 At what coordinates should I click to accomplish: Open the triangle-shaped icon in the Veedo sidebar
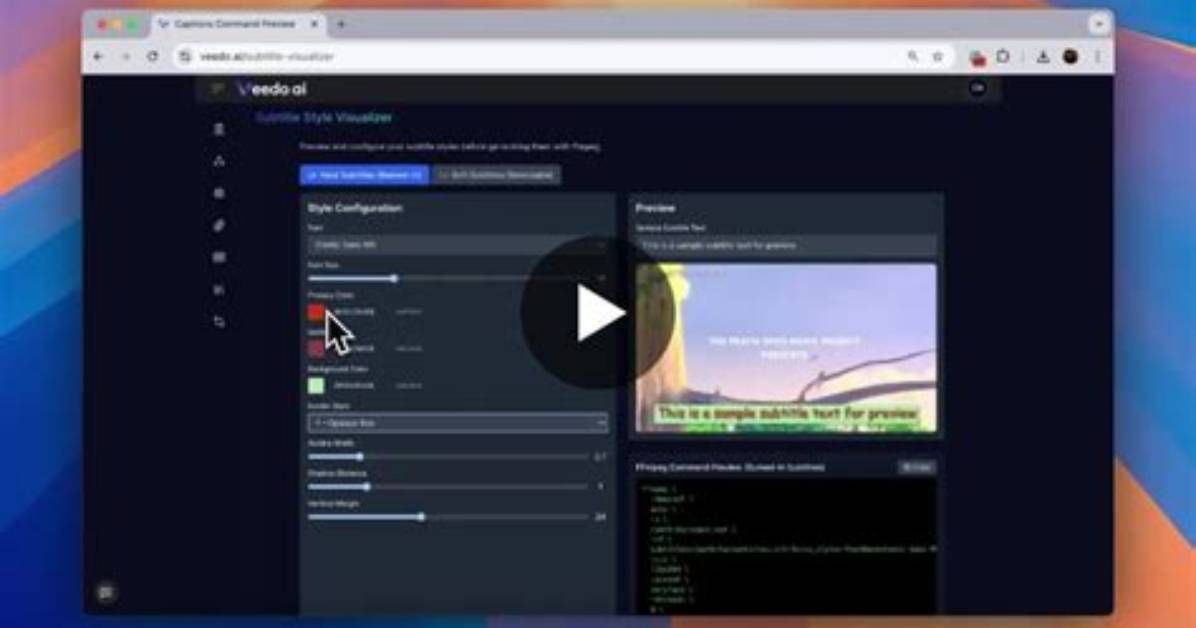[220, 161]
